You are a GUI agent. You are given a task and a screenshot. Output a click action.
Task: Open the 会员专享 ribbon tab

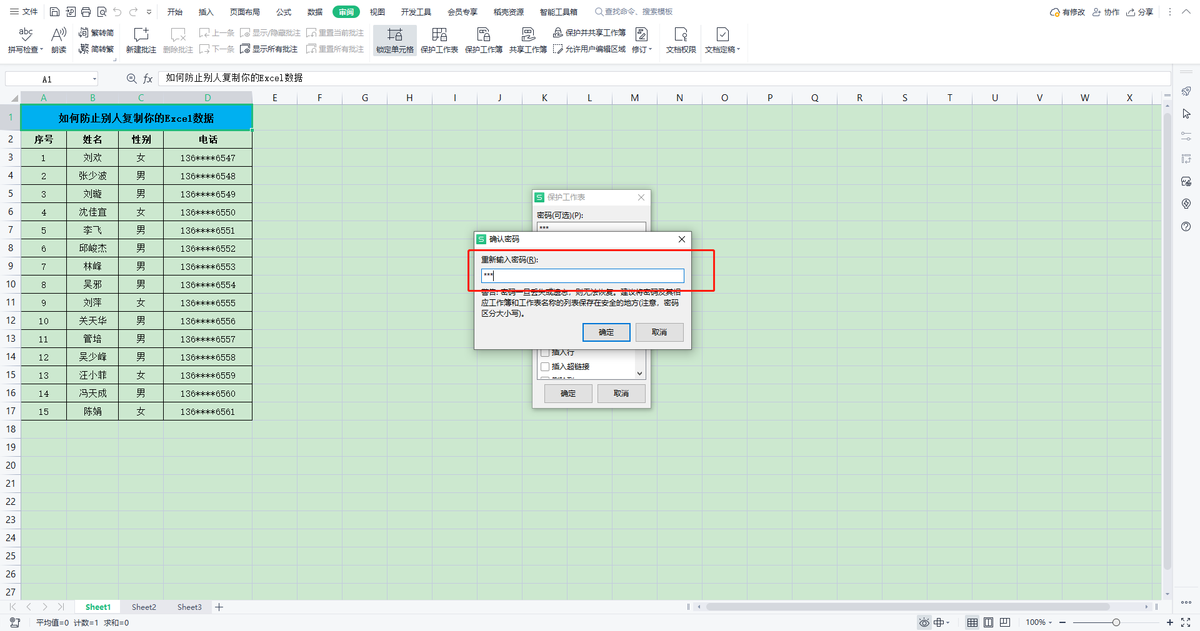click(462, 12)
